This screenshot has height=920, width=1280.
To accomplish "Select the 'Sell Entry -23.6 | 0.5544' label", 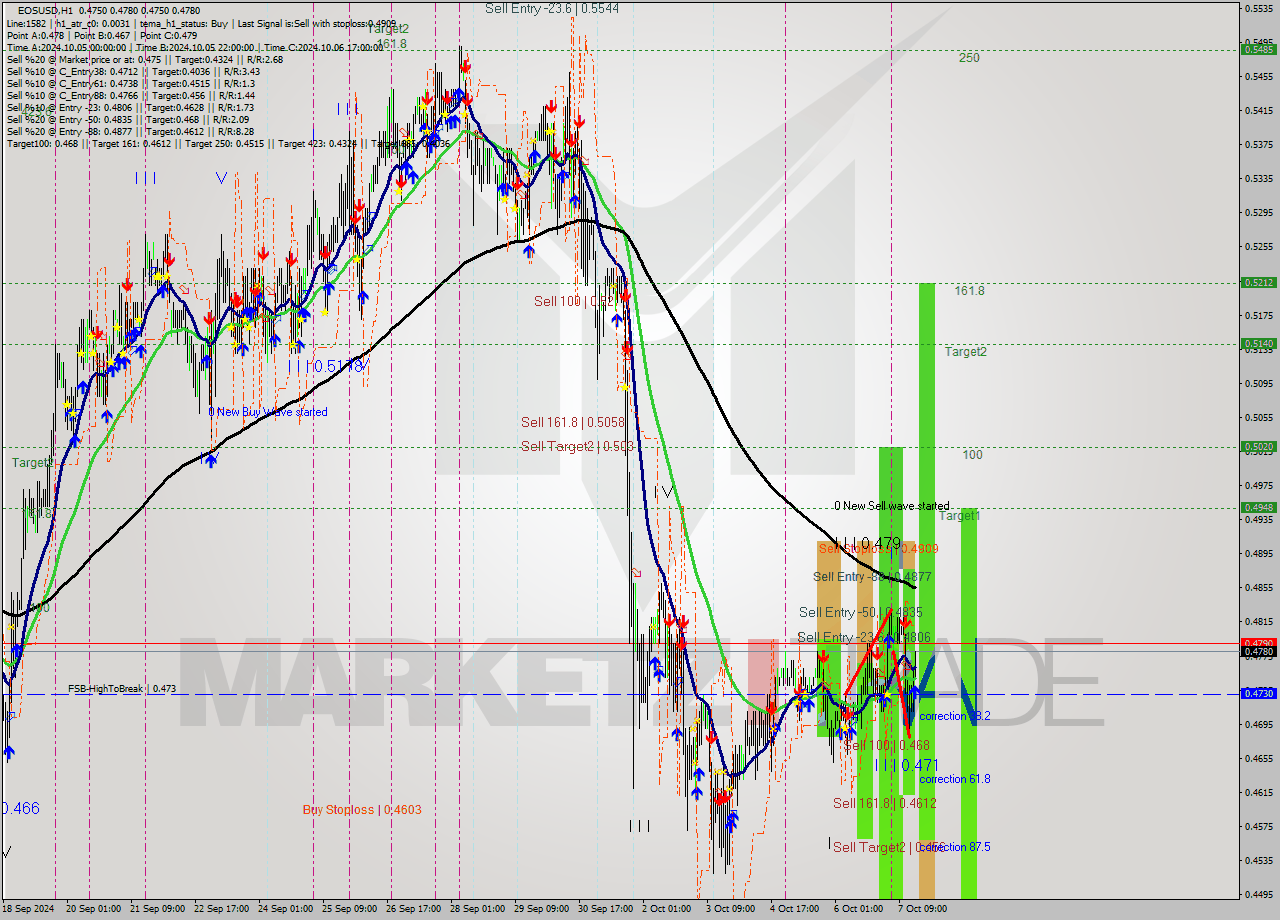I will 552,8.
